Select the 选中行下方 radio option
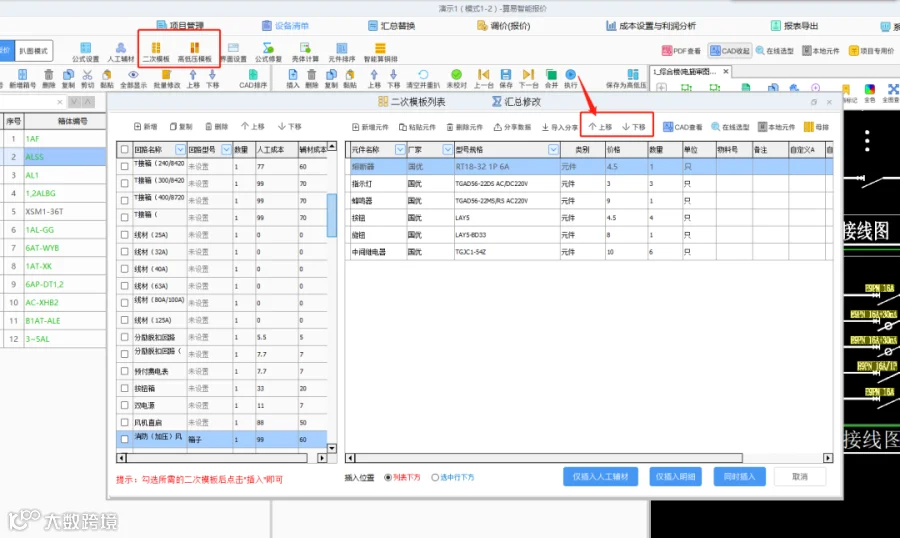 pos(435,478)
